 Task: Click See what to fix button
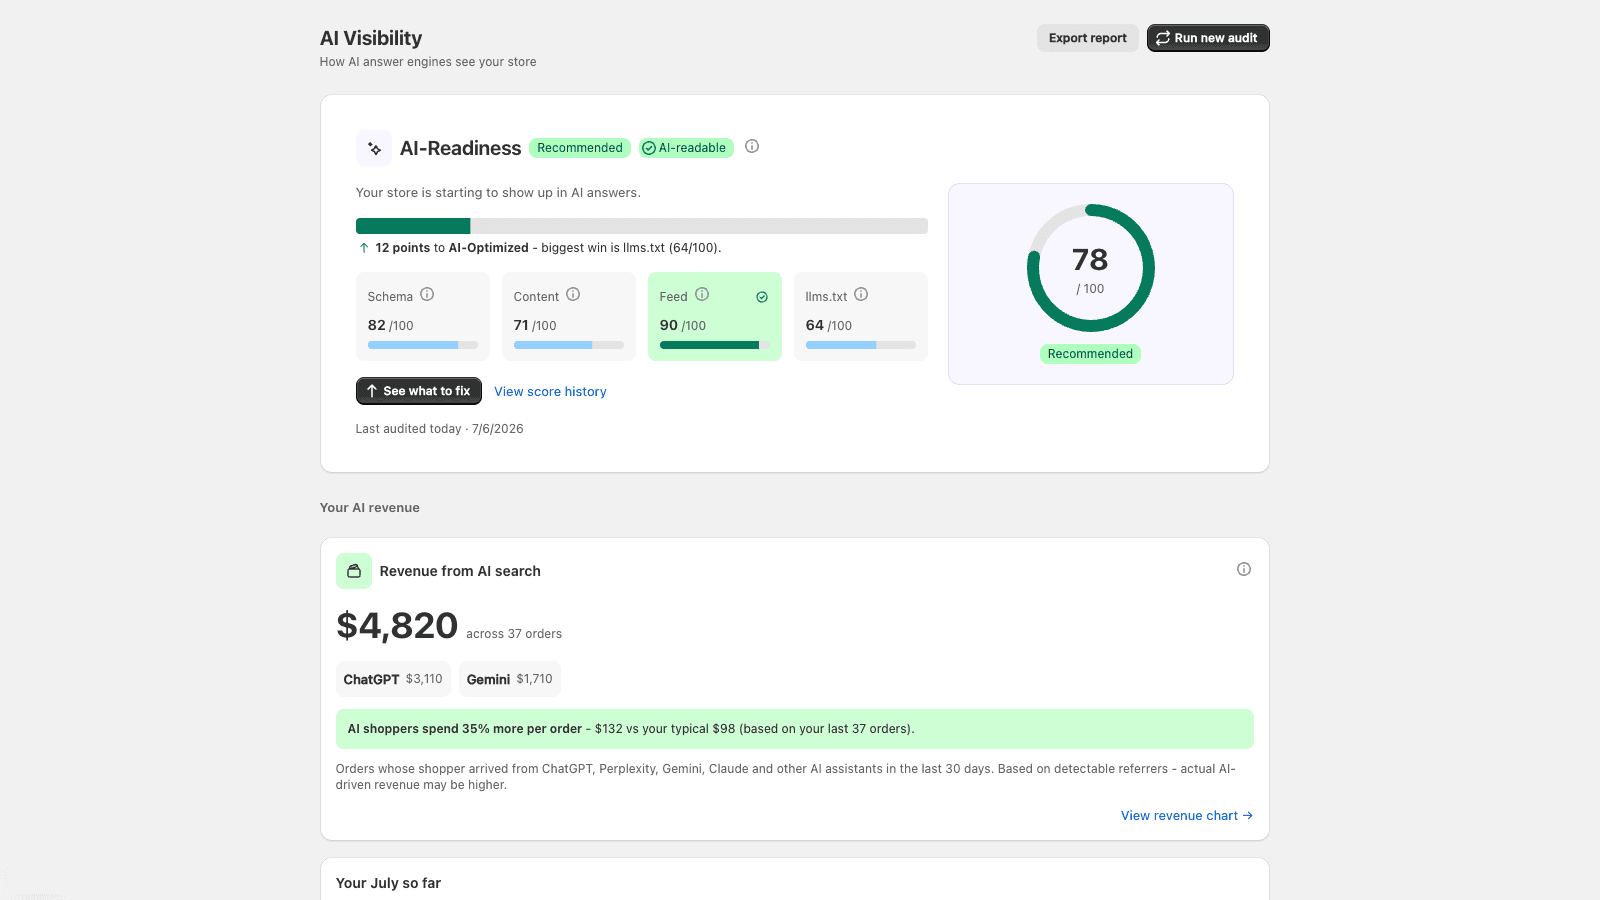click(419, 391)
